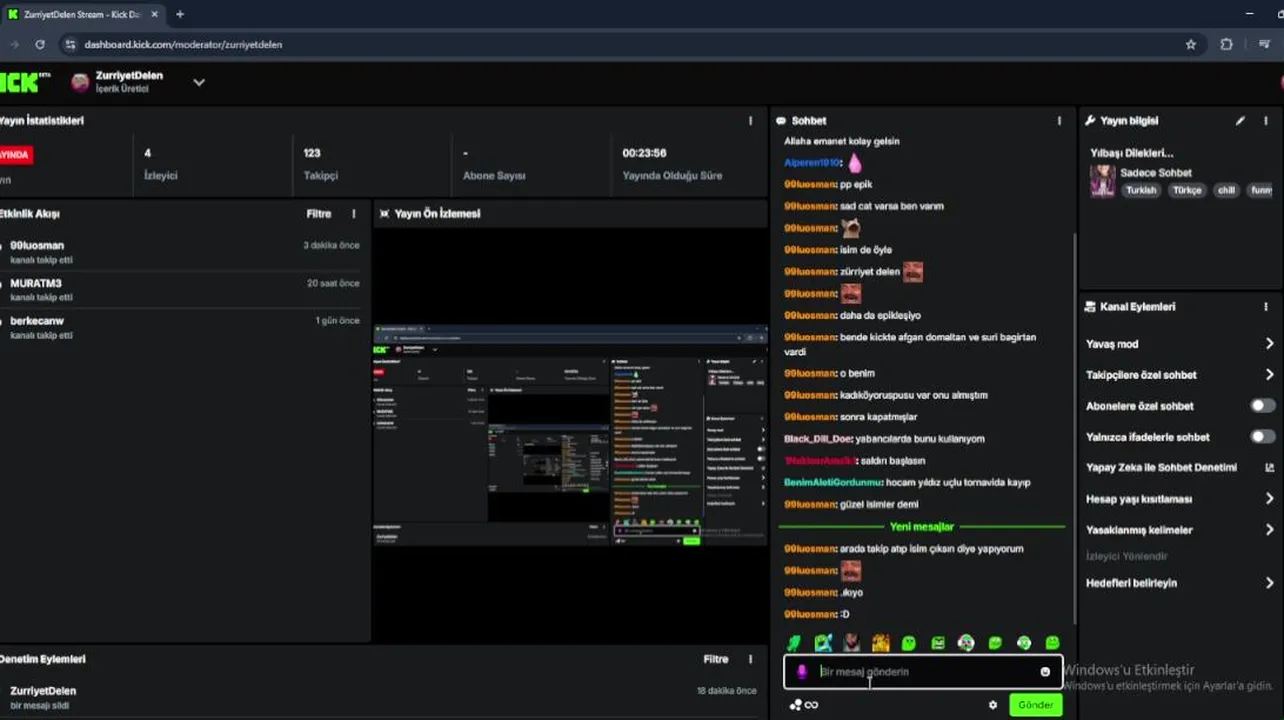Click the 123 Takipçi count
This screenshot has width=1284, height=720.
pos(312,153)
